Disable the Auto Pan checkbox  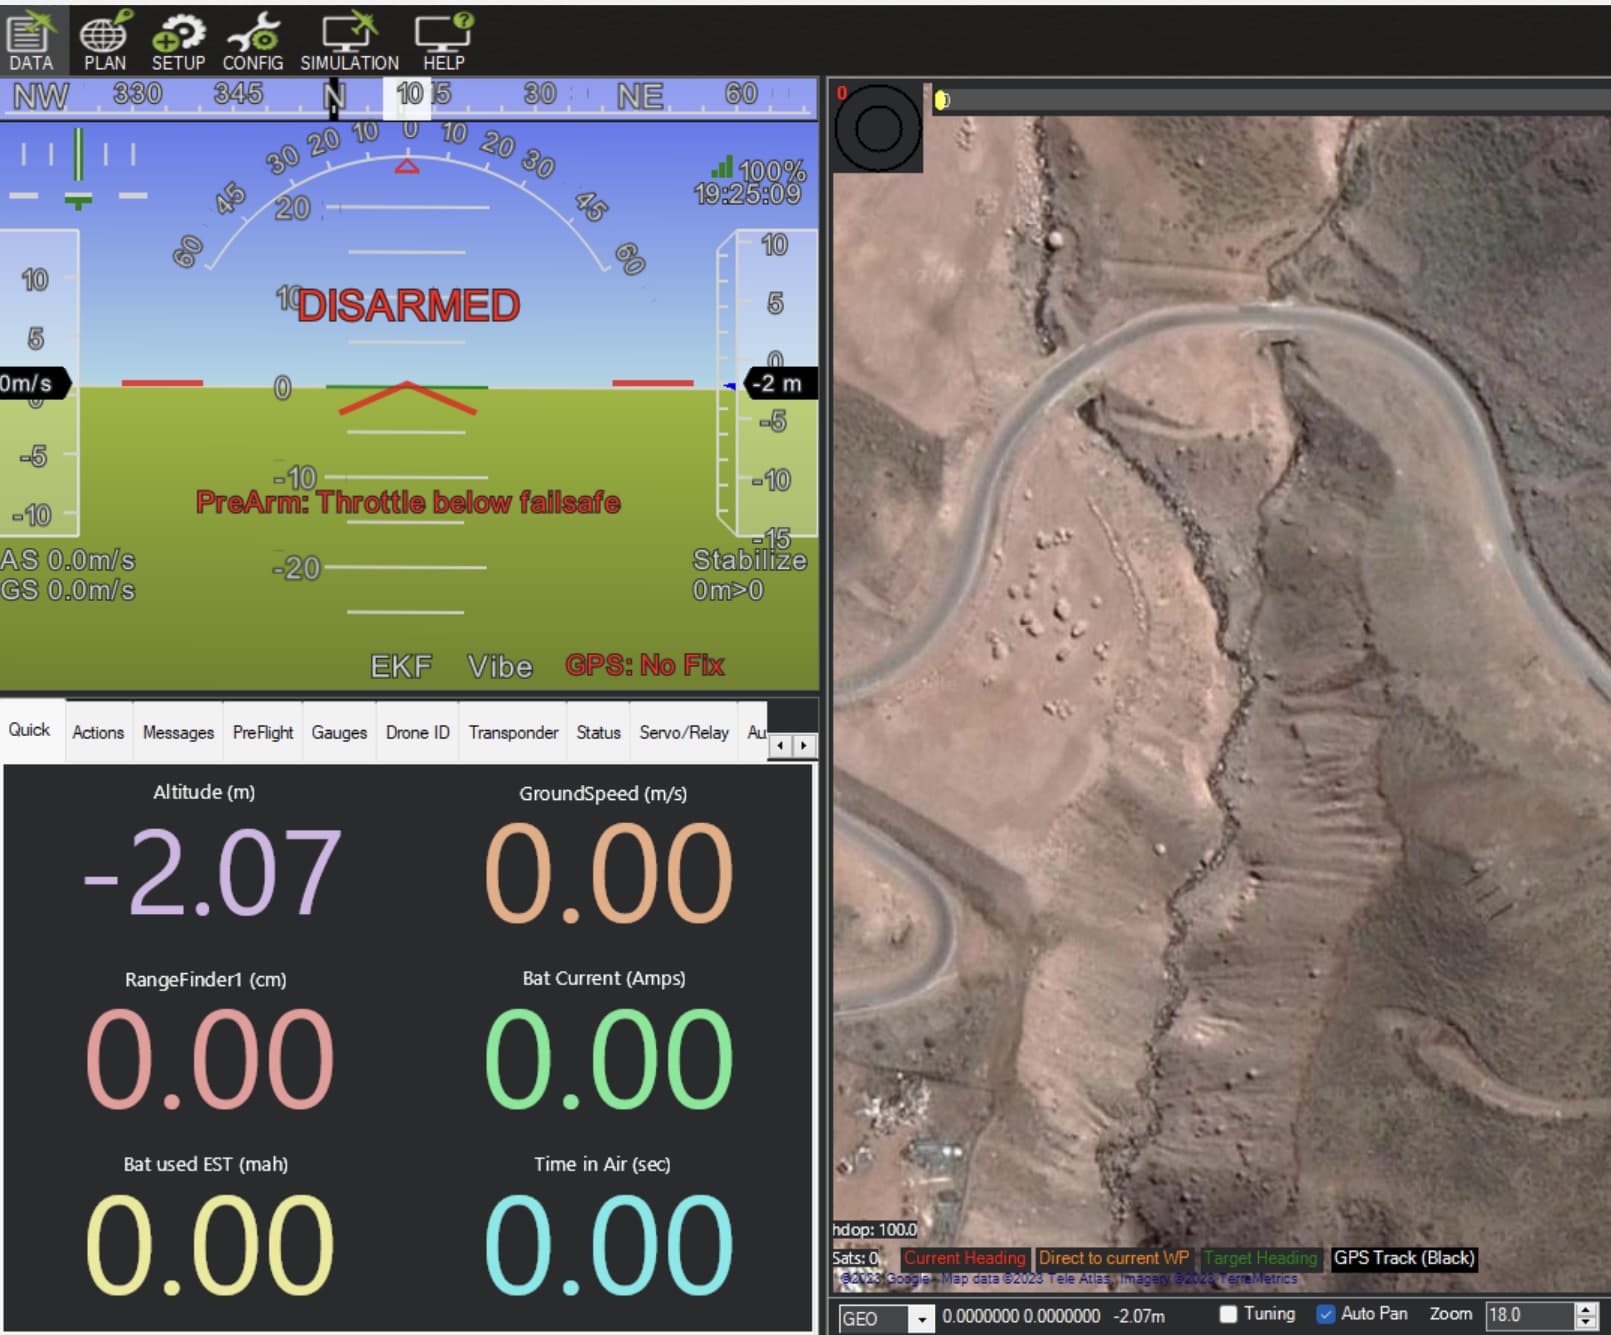pos(1326,1314)
